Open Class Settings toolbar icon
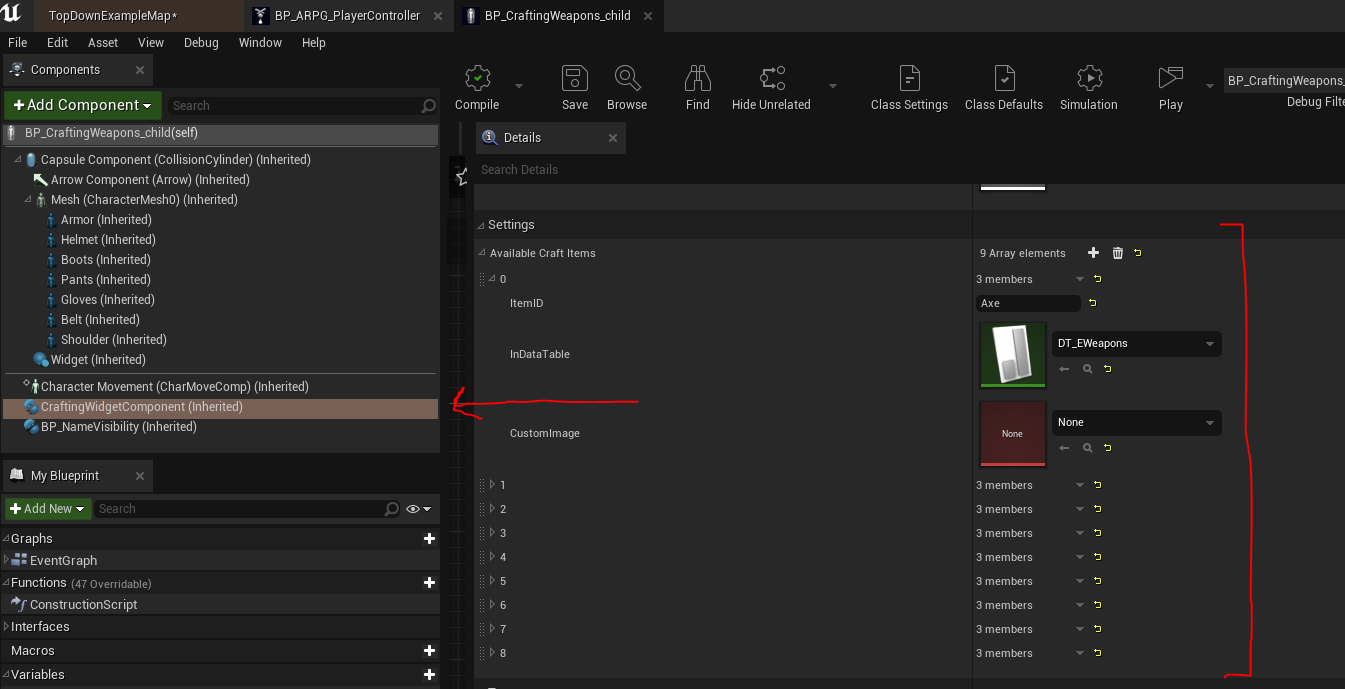This screenshot has width=1345, height=689. pos(909,79)
